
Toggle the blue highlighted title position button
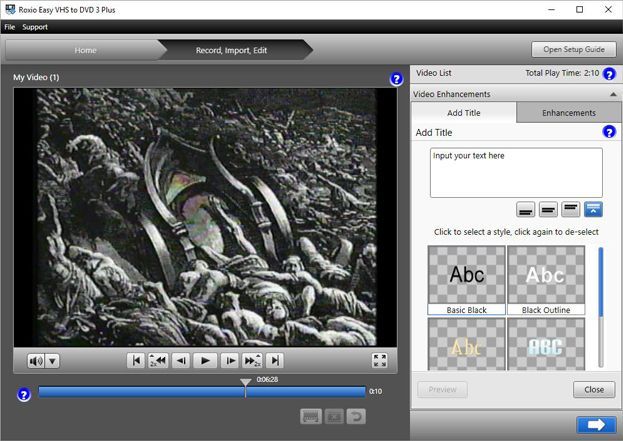(x=593, y=209)
